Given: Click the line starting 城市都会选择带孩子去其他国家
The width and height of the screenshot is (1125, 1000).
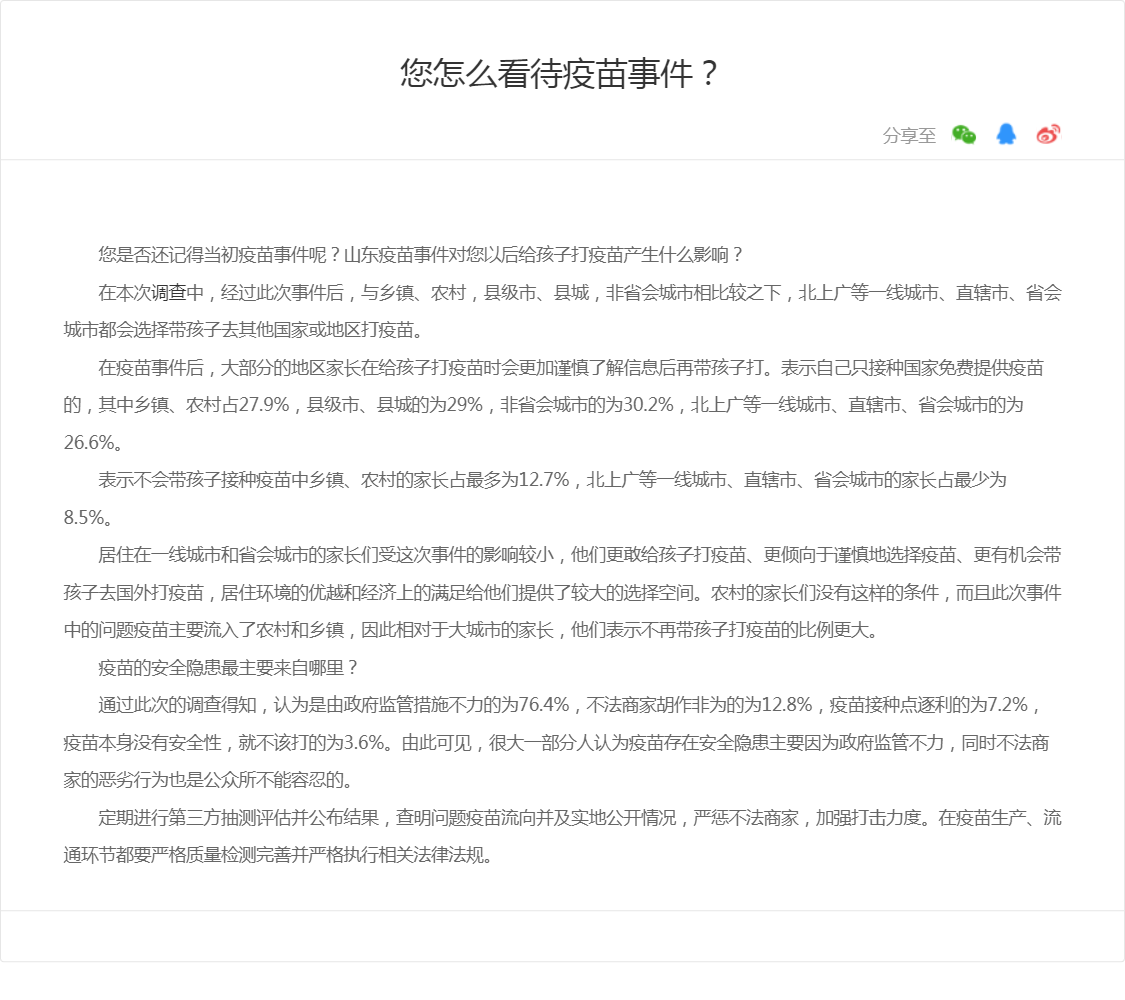Looking at the screenshot, I should (x=245, y=330).
